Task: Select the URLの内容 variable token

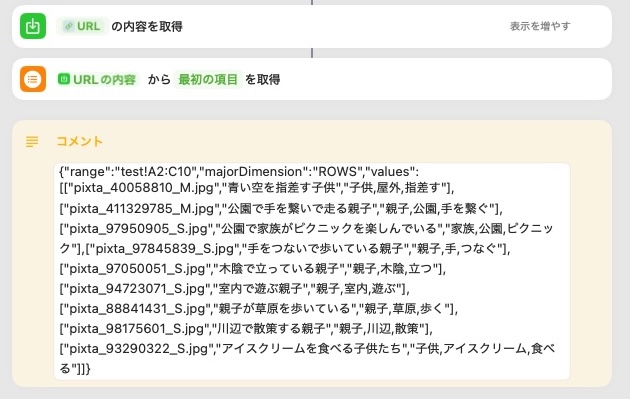Action: (97, 80)
